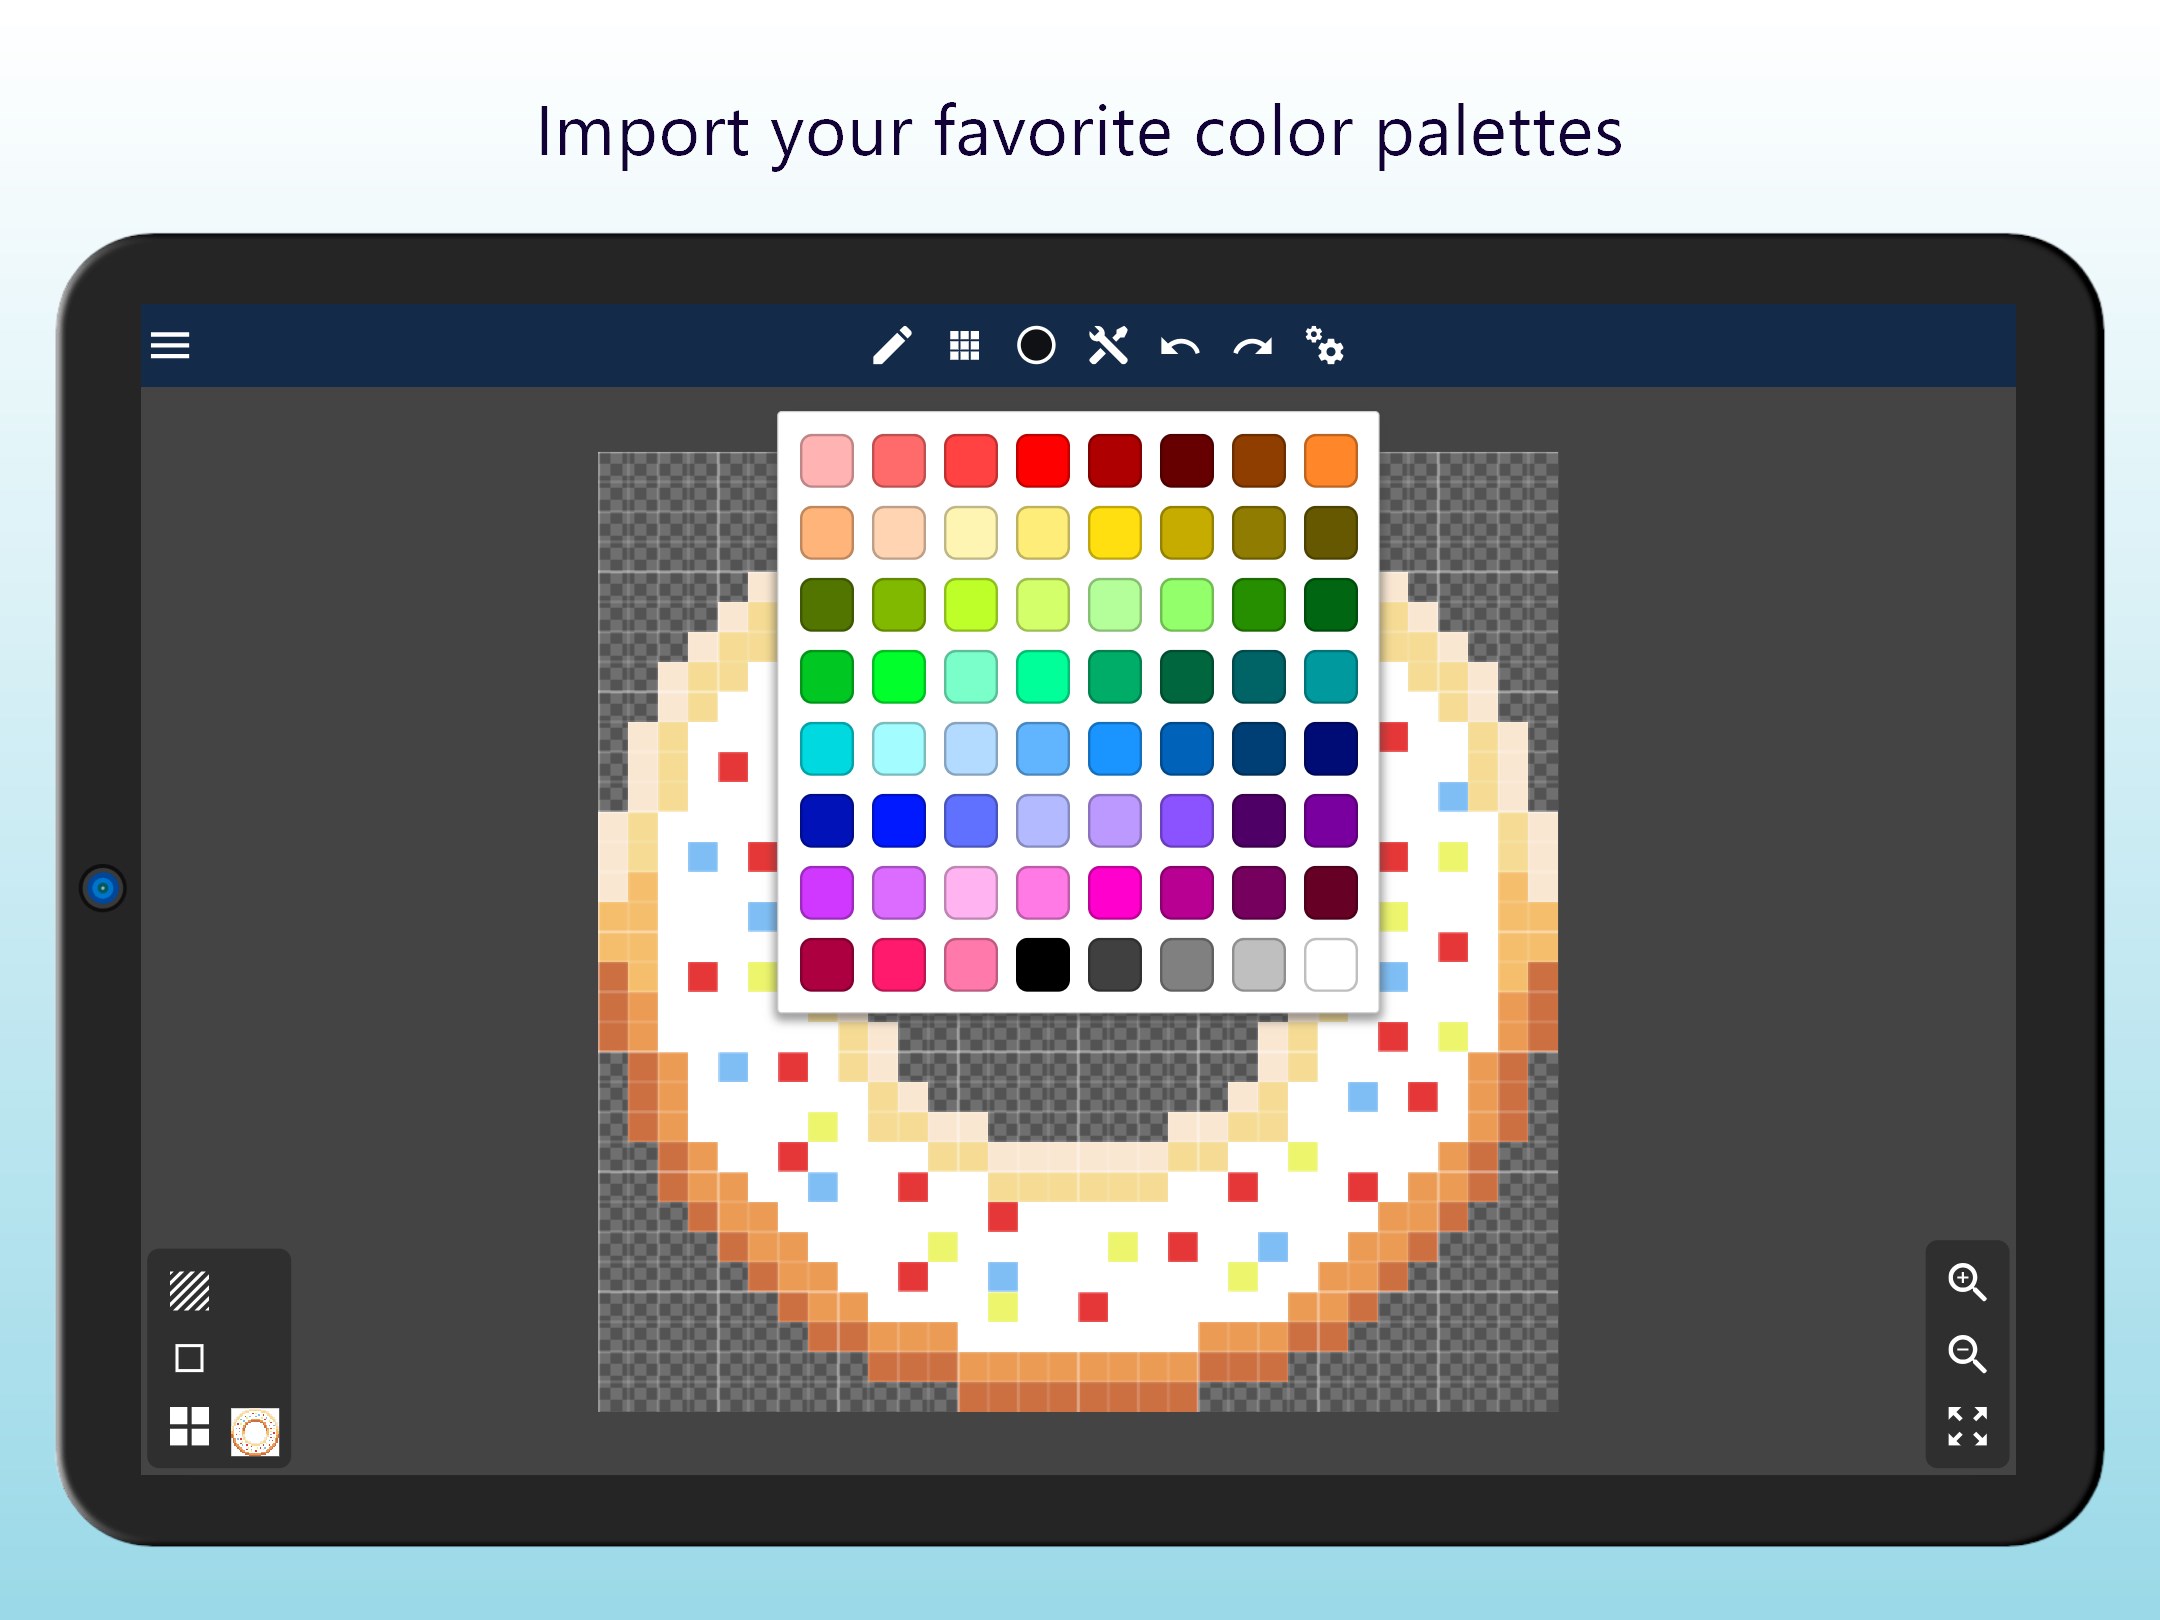Zoom out of the canvas

pyautogui.click(x=1967, y=1354)
